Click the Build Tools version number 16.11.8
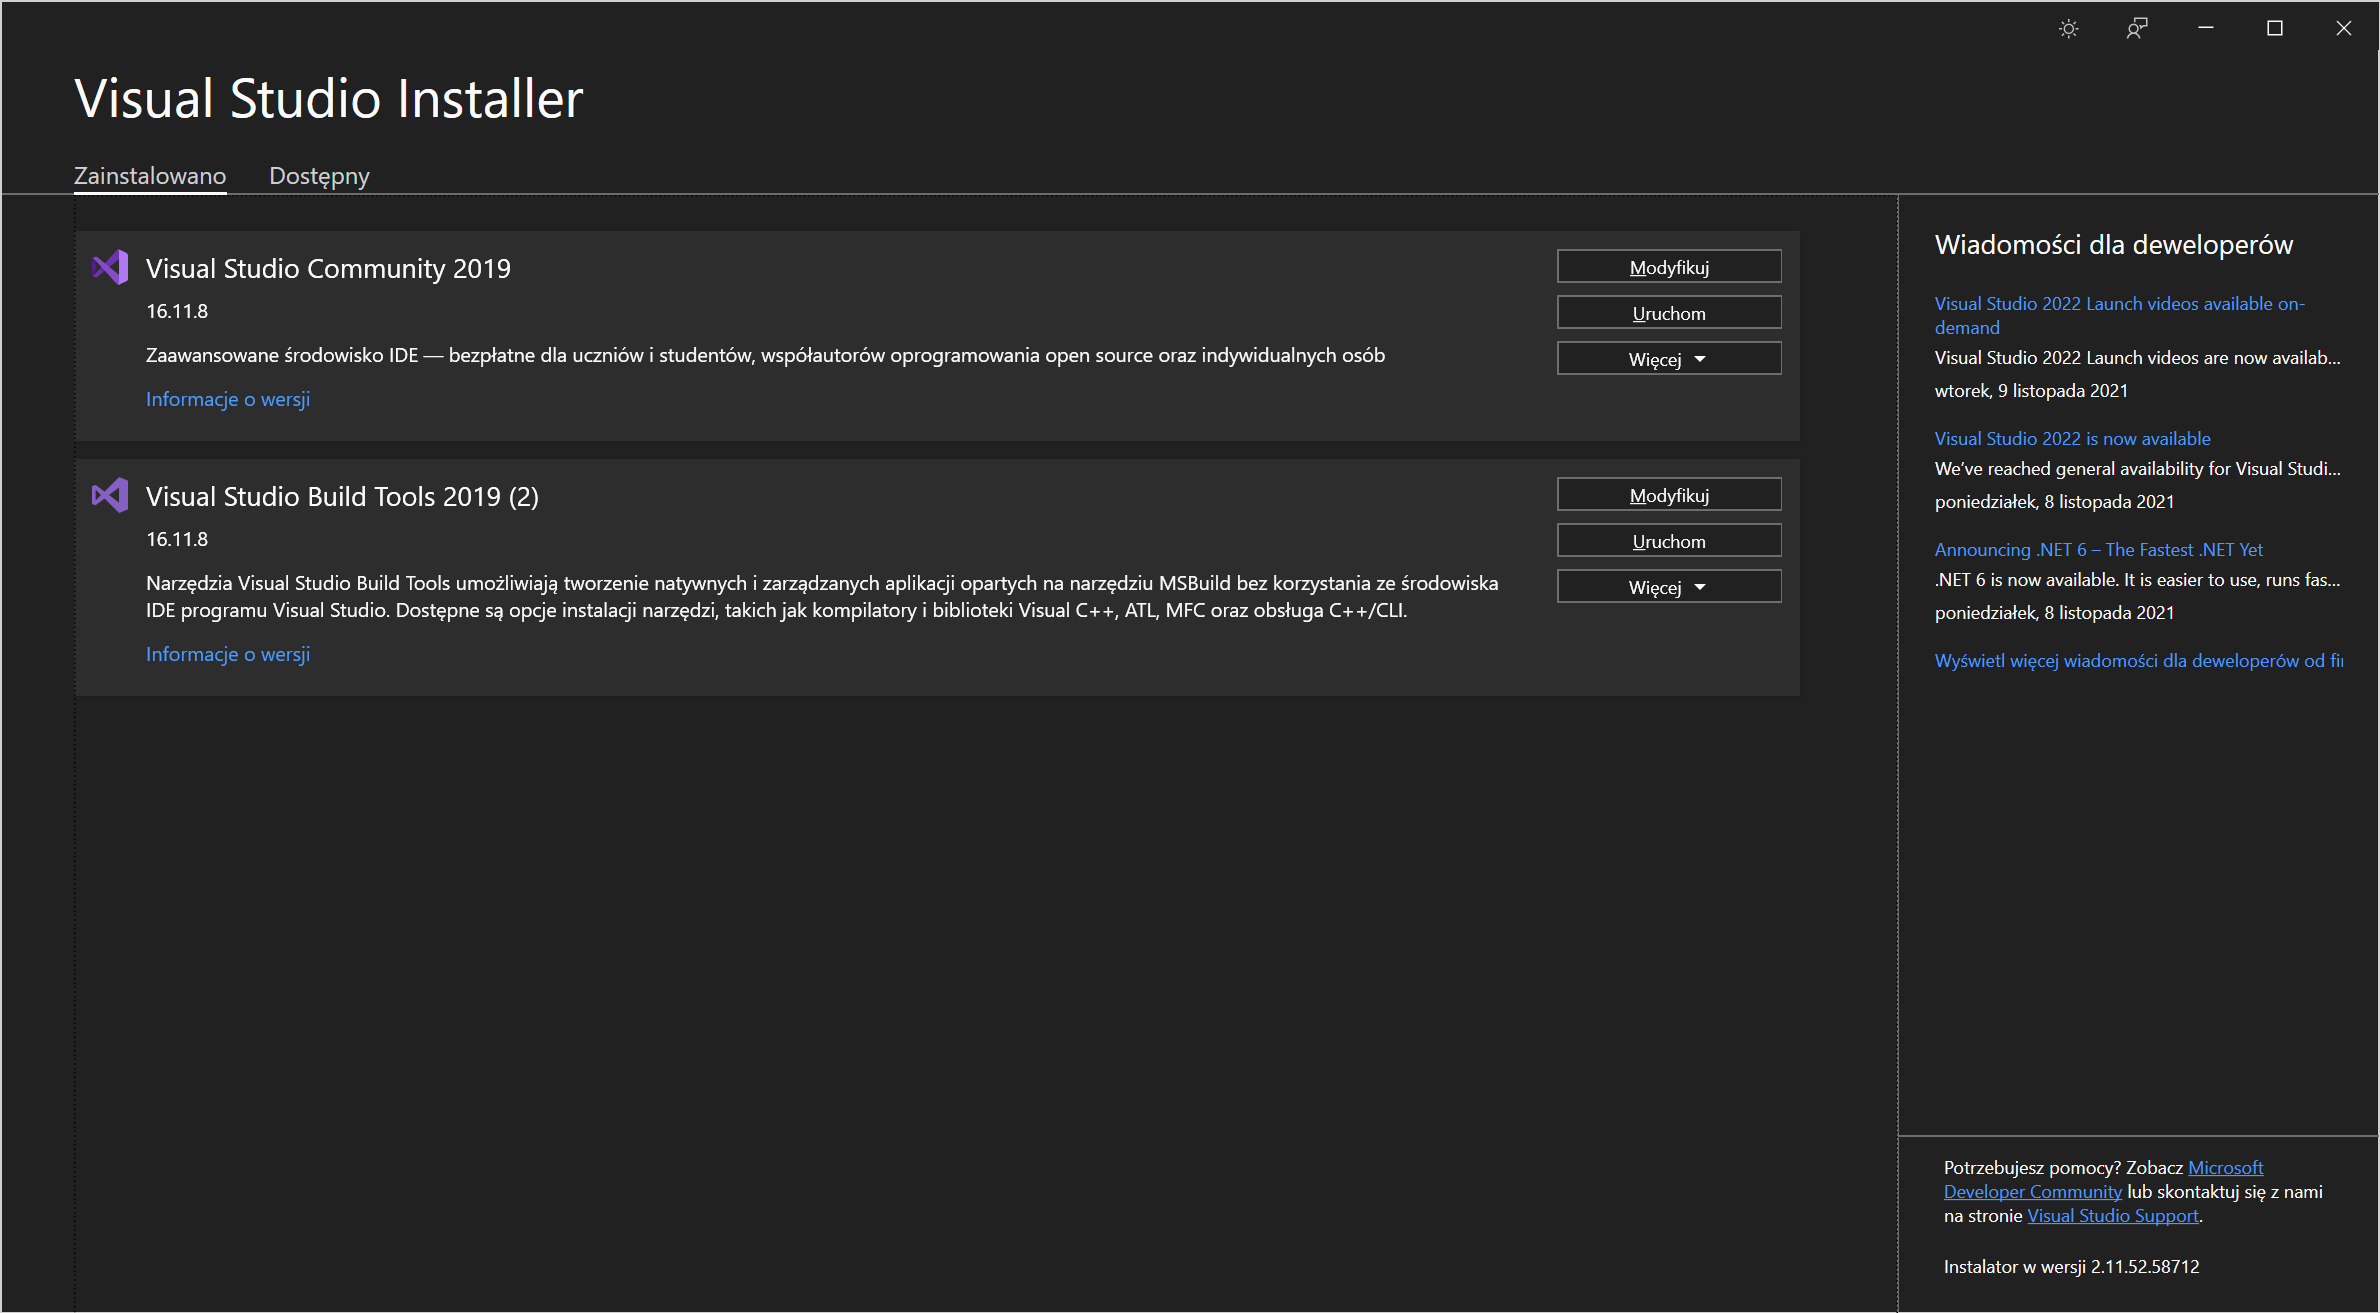The width and height of the screenshot is (2380, 1313). 177,539
